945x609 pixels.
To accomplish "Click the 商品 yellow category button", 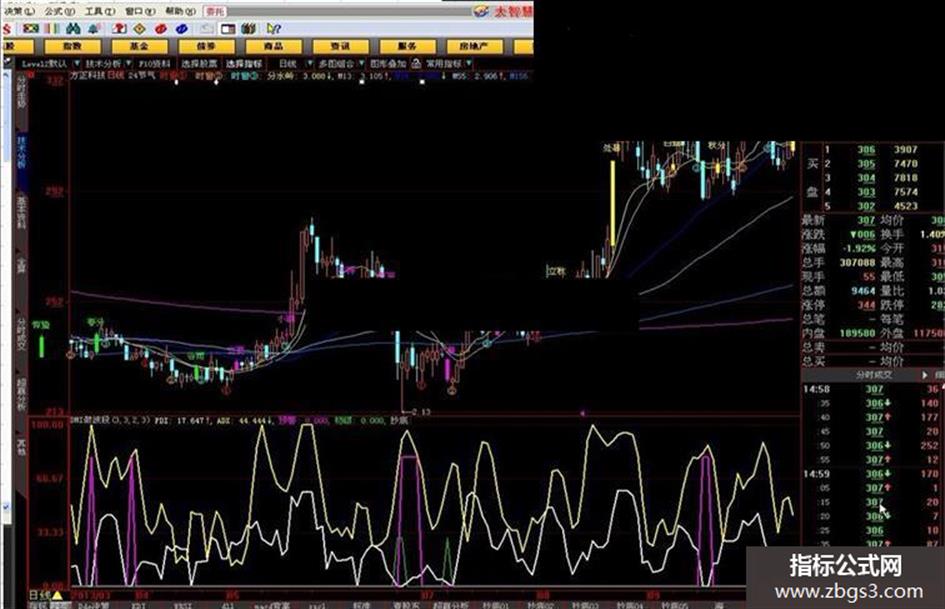I will point(274,46).
